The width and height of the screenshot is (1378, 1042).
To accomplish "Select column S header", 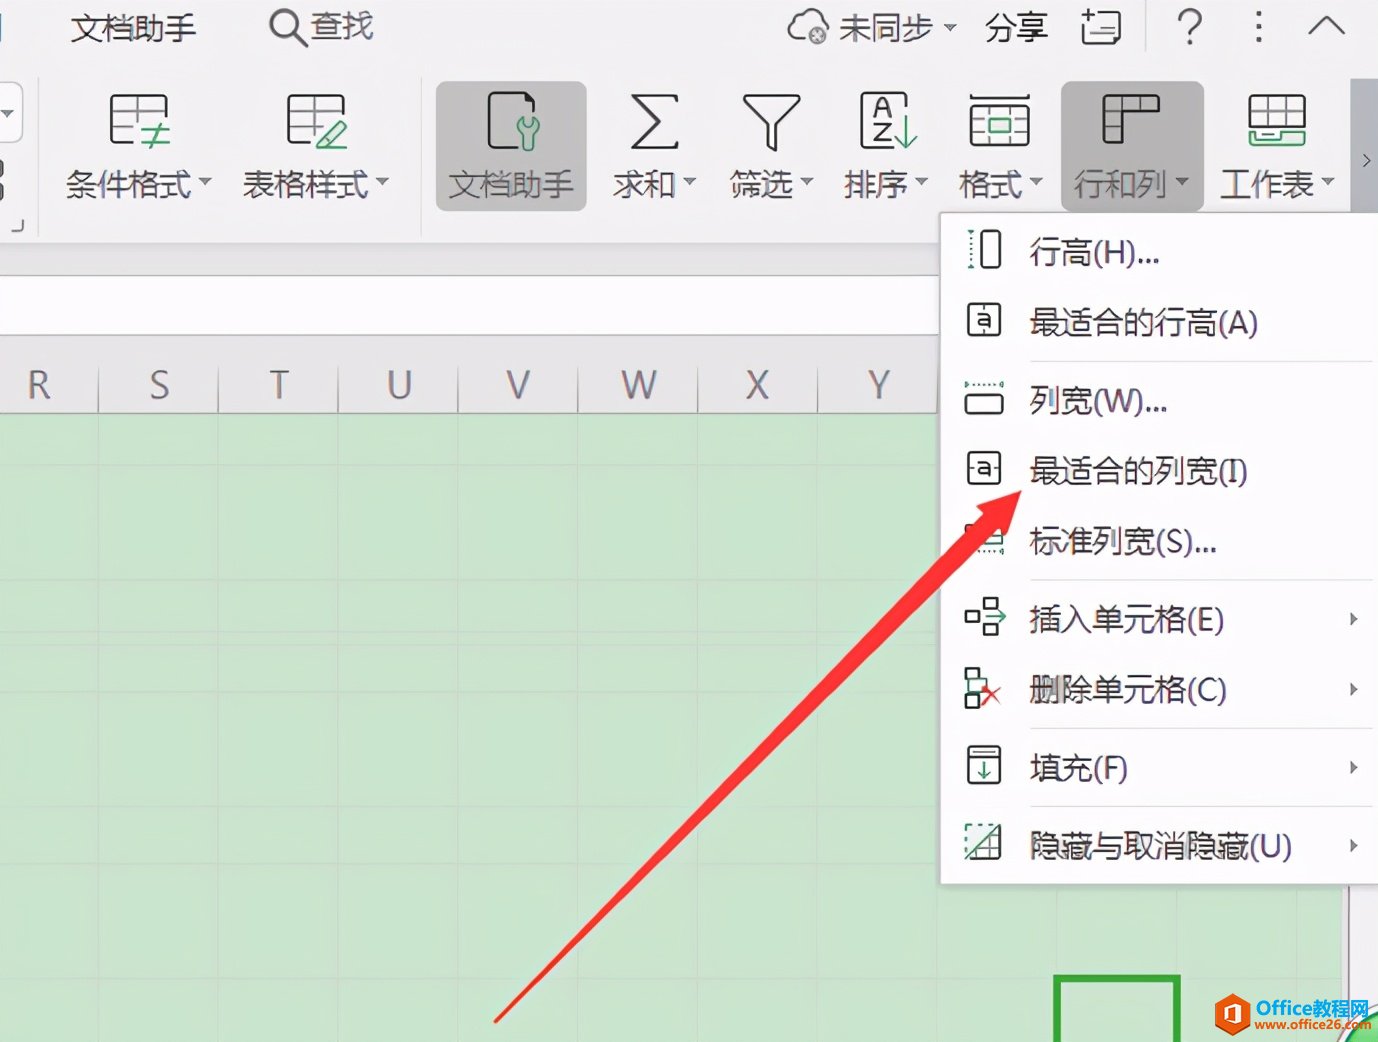I will [x=159, y=384].
